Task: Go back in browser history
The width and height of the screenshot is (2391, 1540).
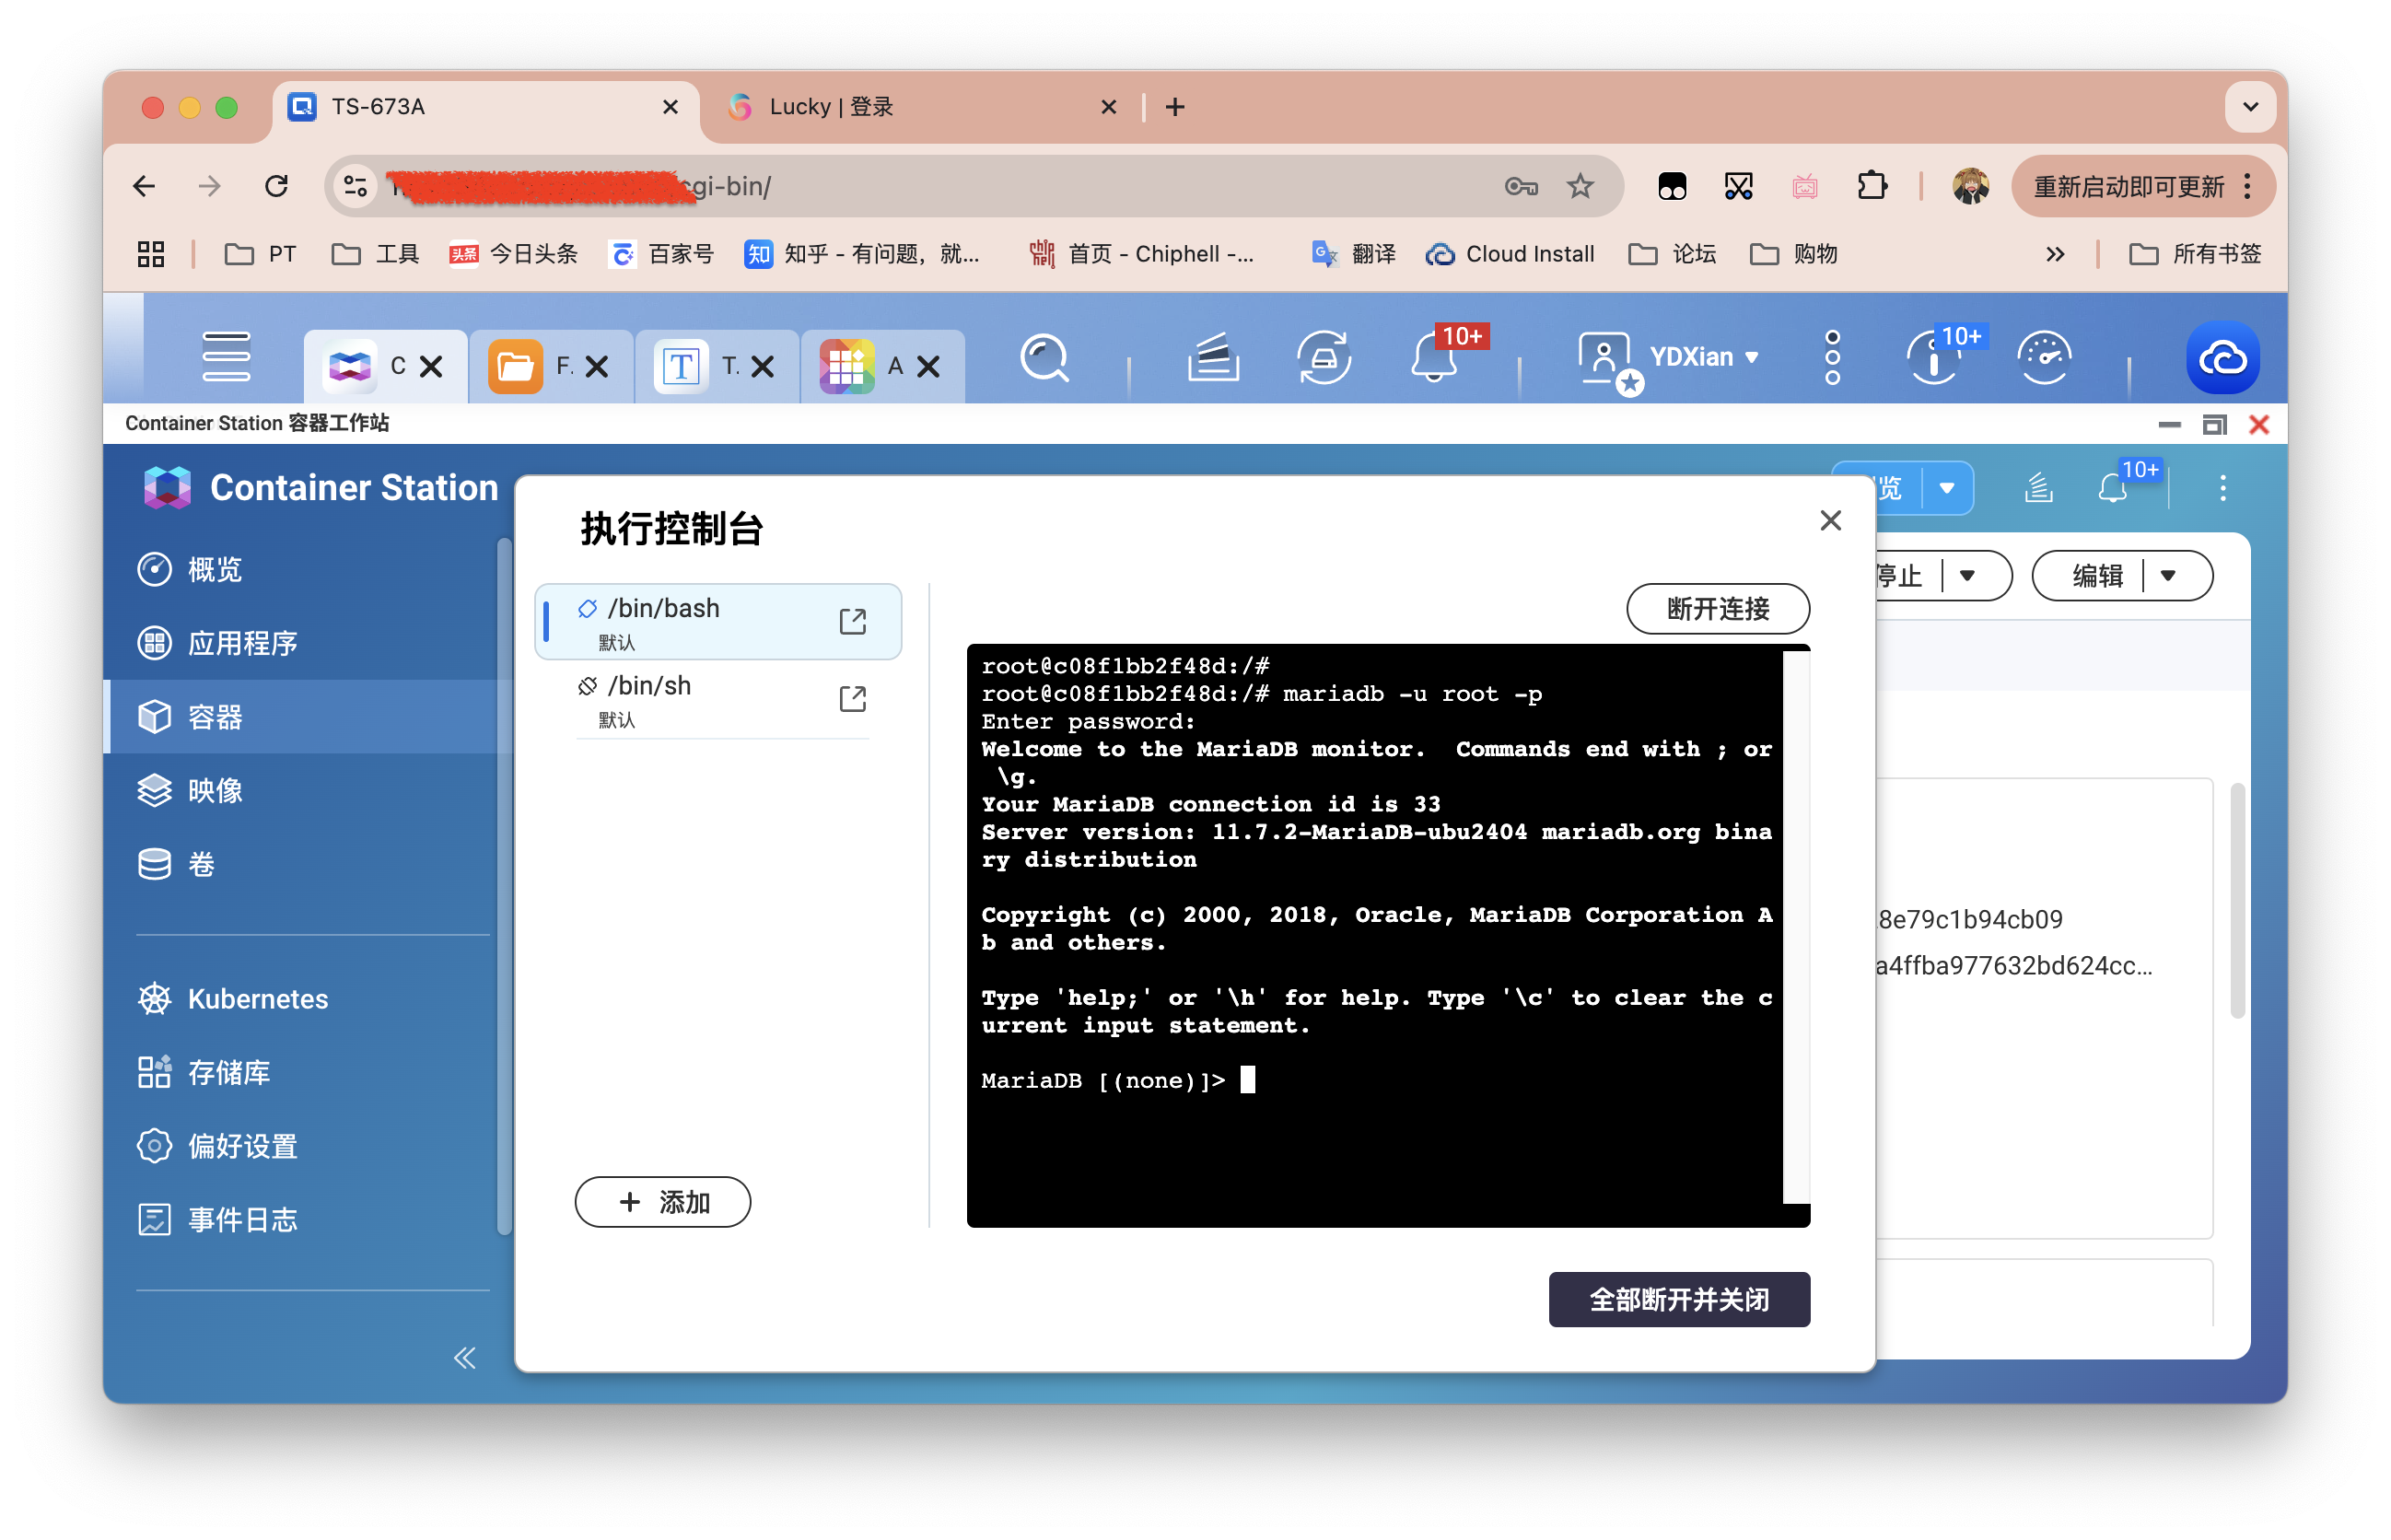Action: click(x=144, y=186)
